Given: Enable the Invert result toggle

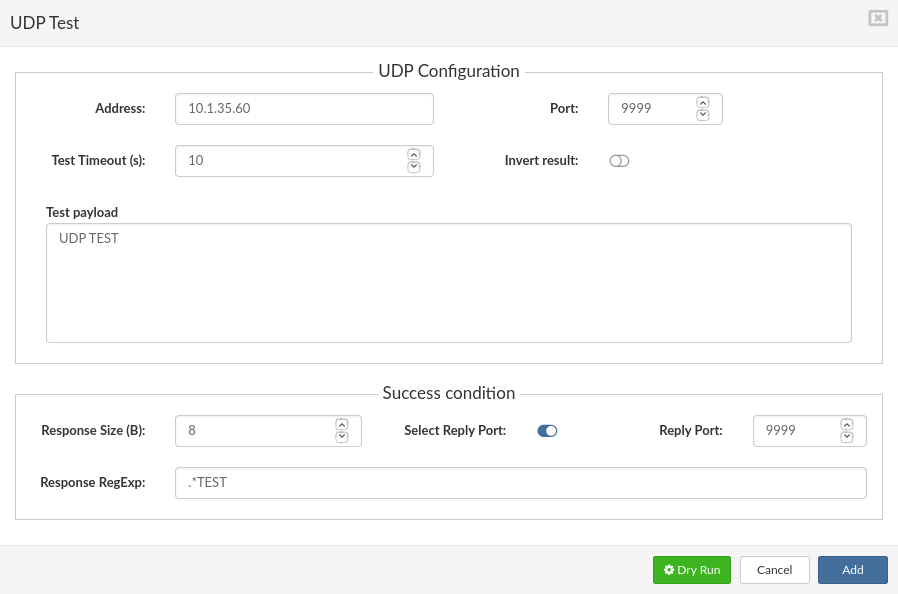Looking at the screenshot, I should coord(618,160).
